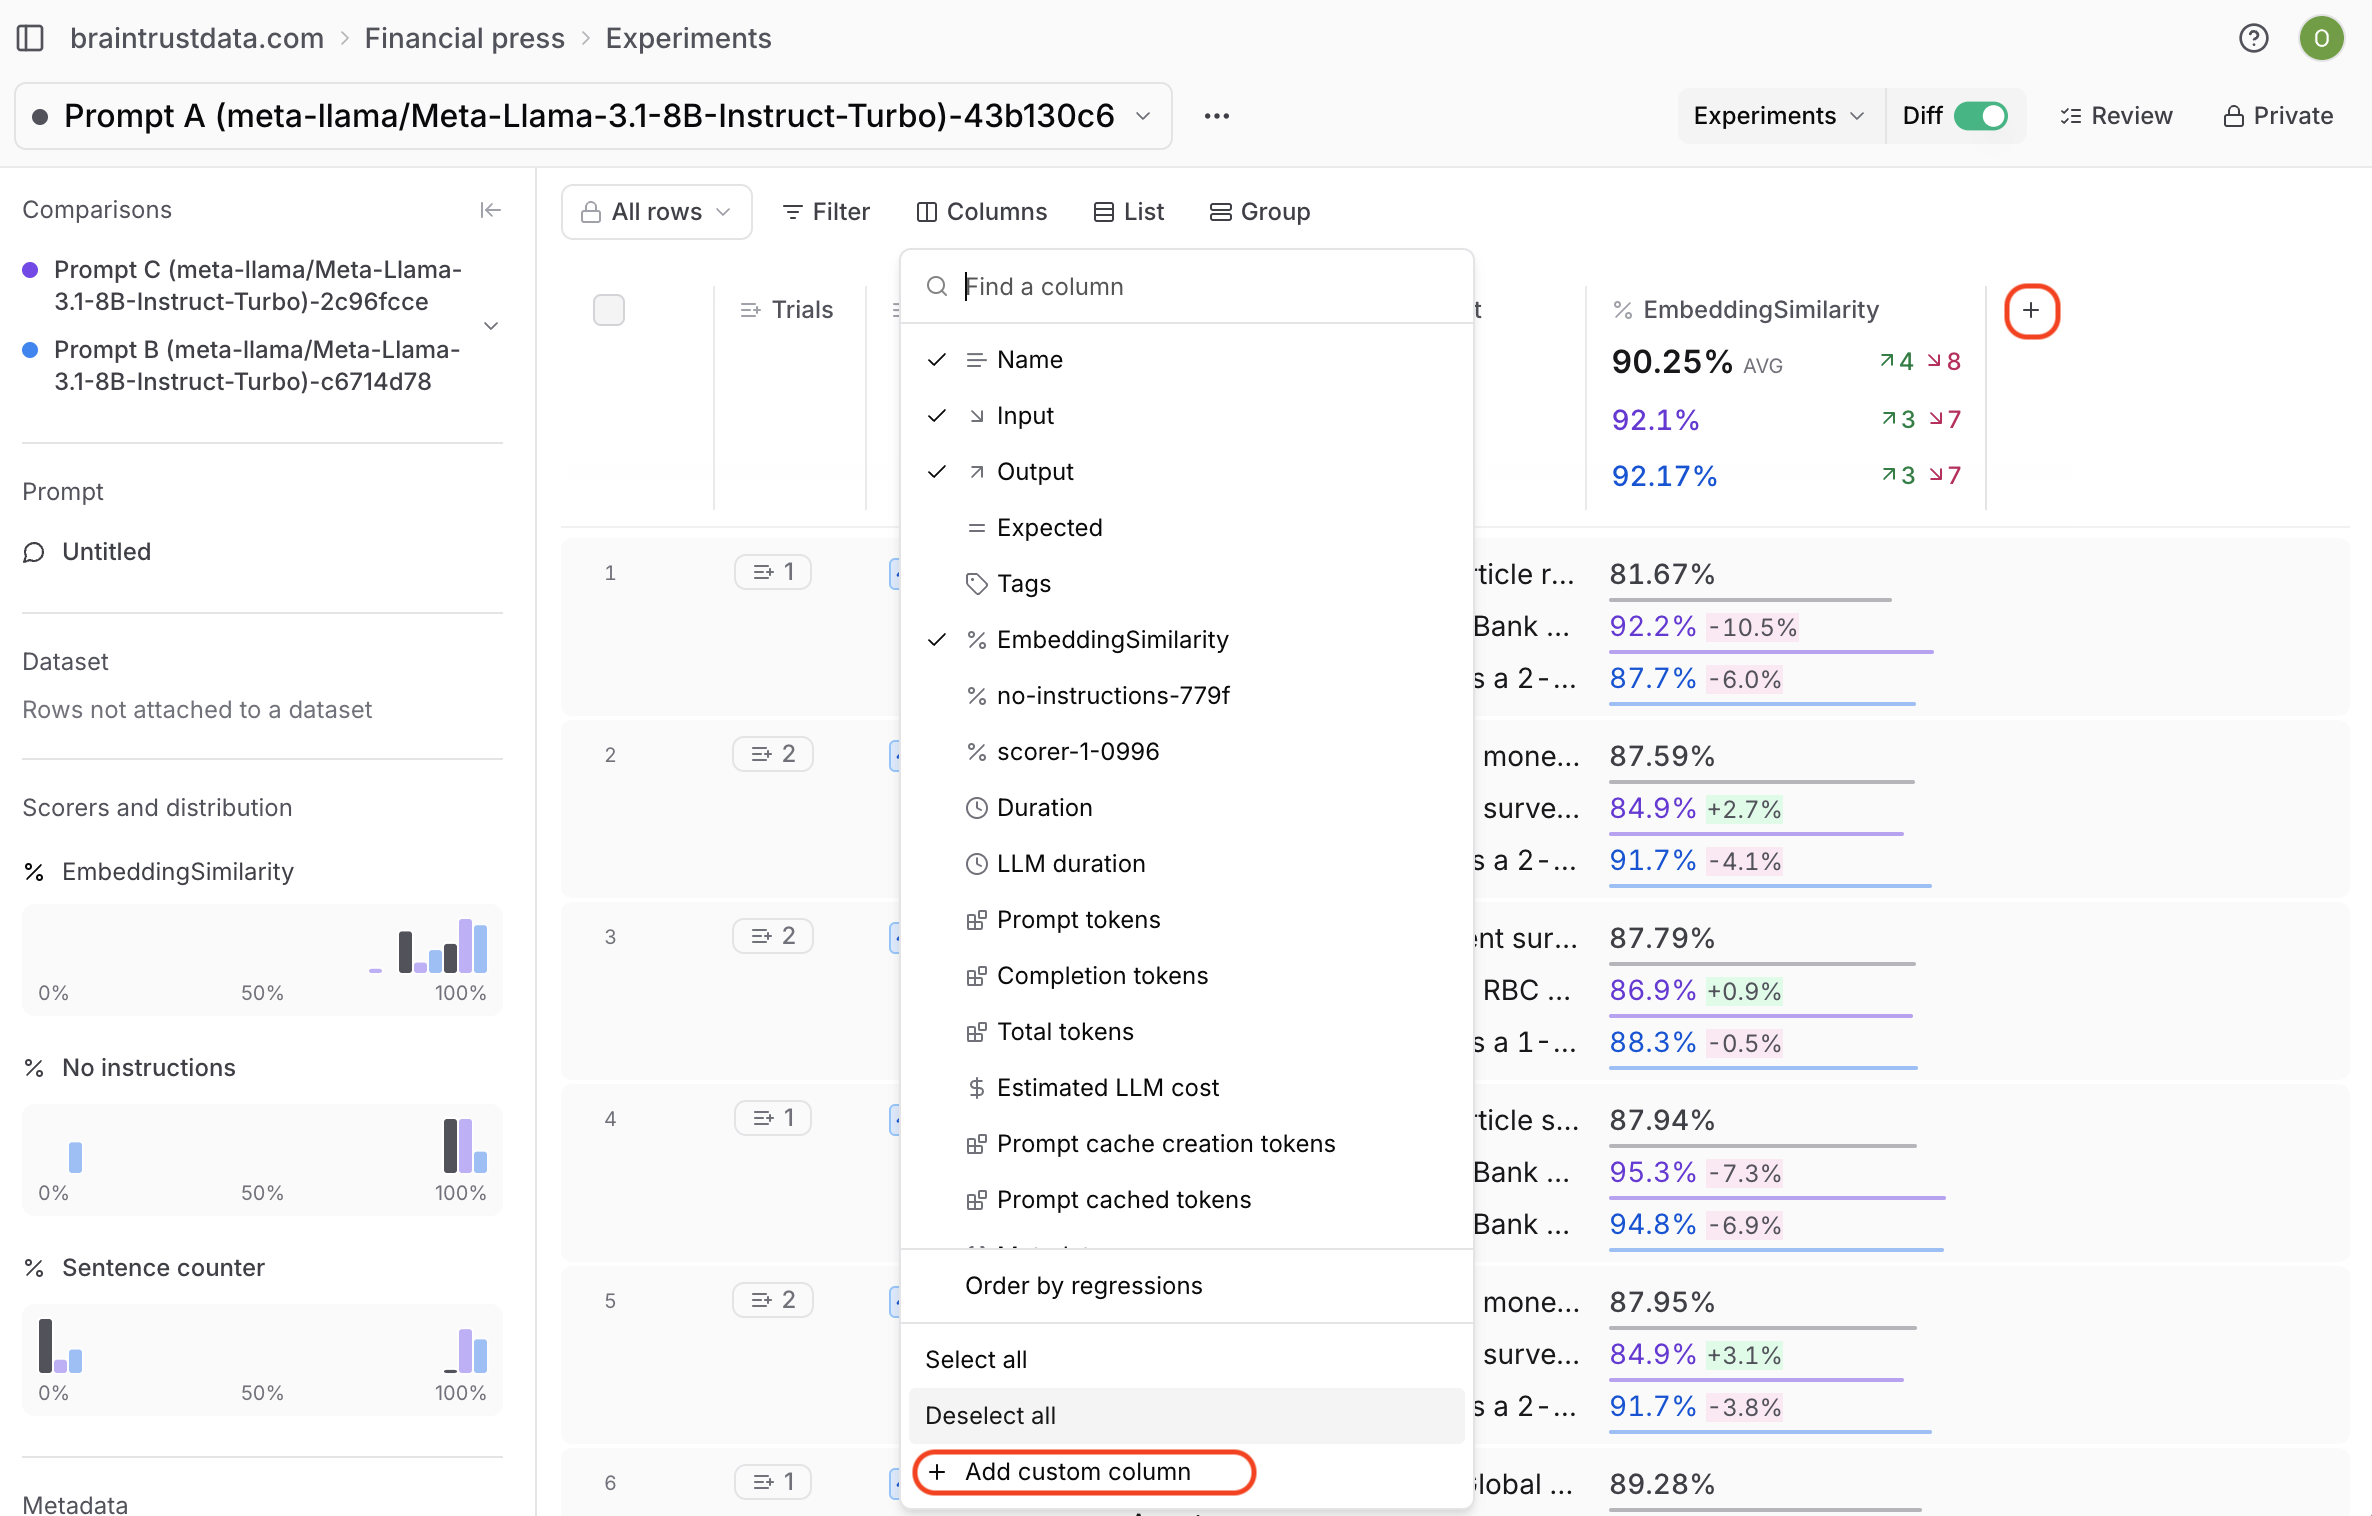Expand the All rows dropdown

coord(657,212)
